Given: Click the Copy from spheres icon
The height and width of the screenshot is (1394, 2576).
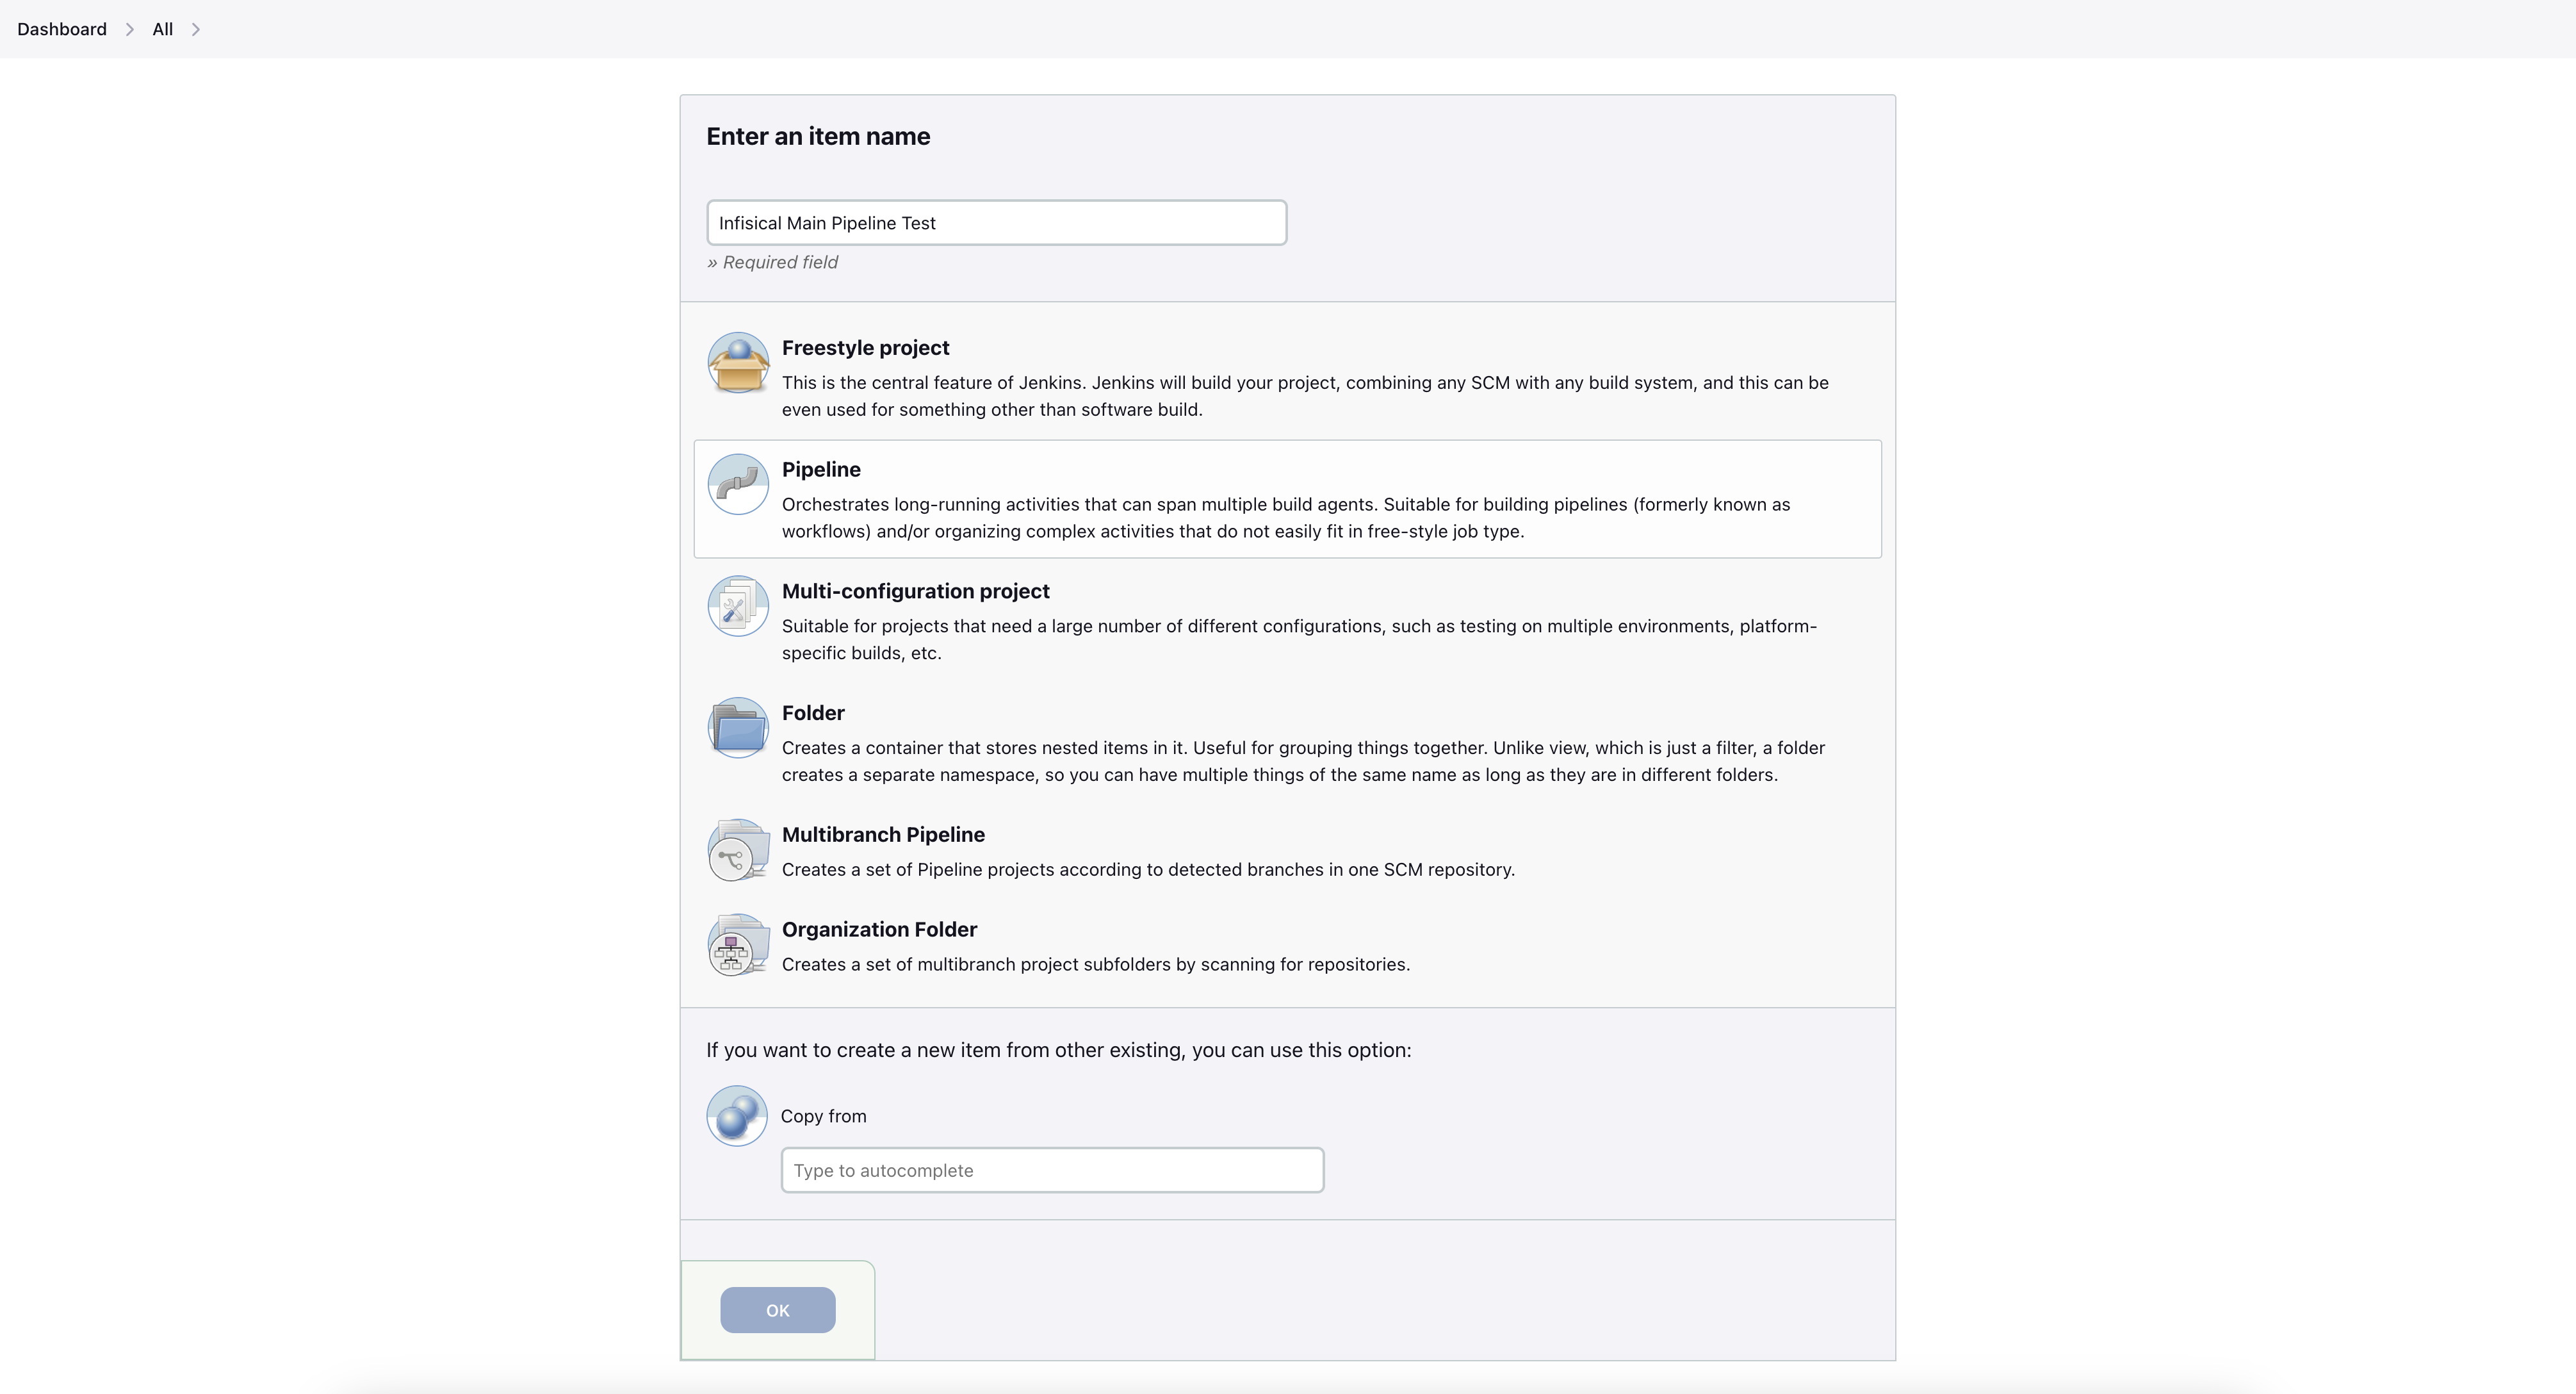Looking at the screenshot, I should (737, 1116).
